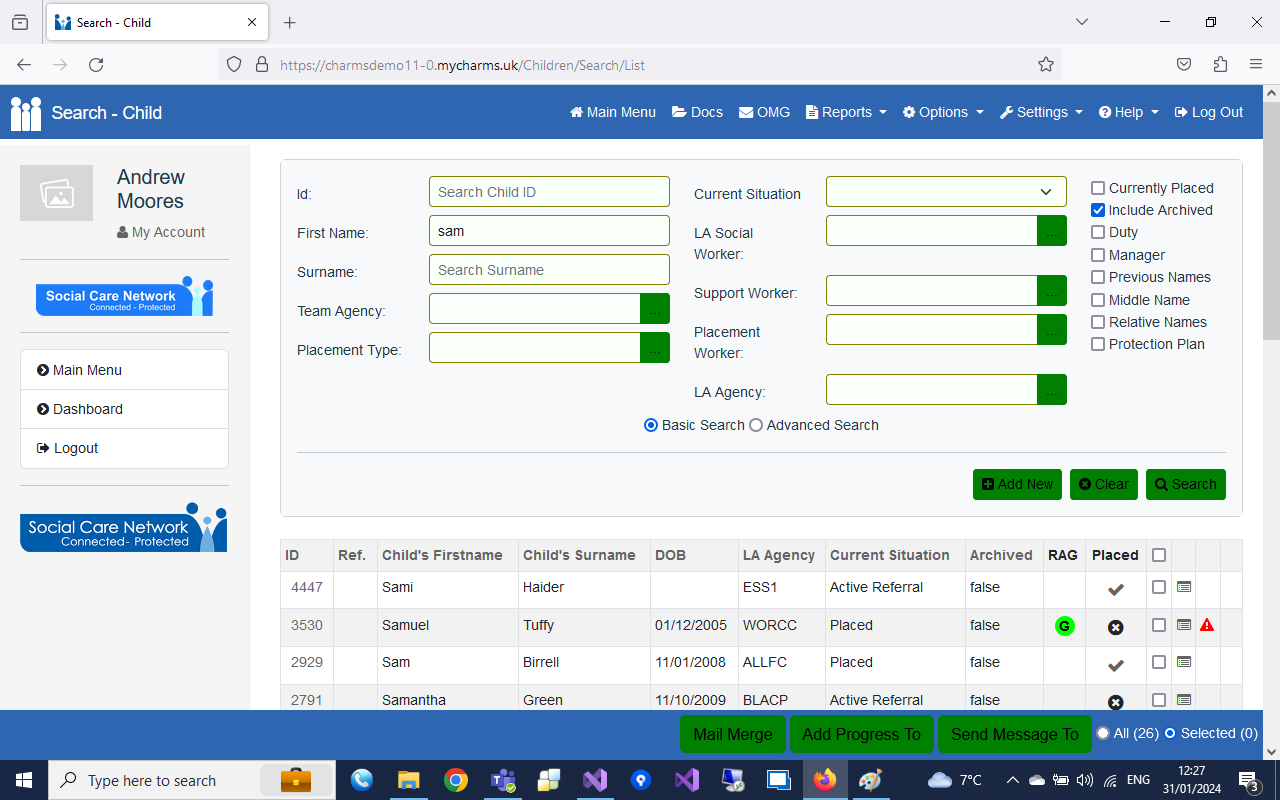Tick the Middle Name checkbox
The width and height of the screenshot is (1280, 800).
tap(1098, 300)
